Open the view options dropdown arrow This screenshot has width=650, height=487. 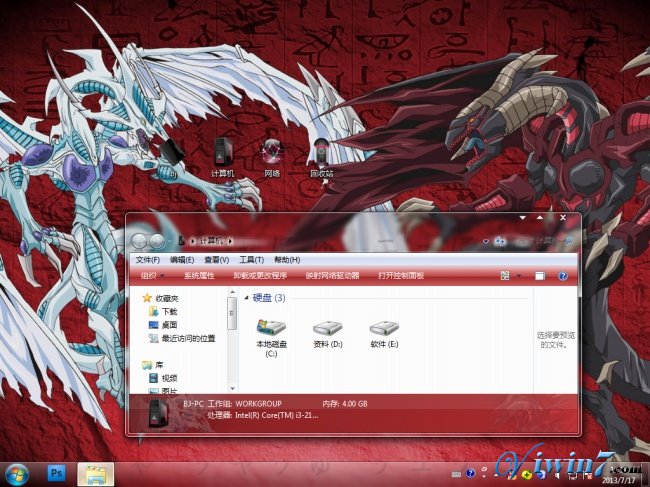coord(518,276)
